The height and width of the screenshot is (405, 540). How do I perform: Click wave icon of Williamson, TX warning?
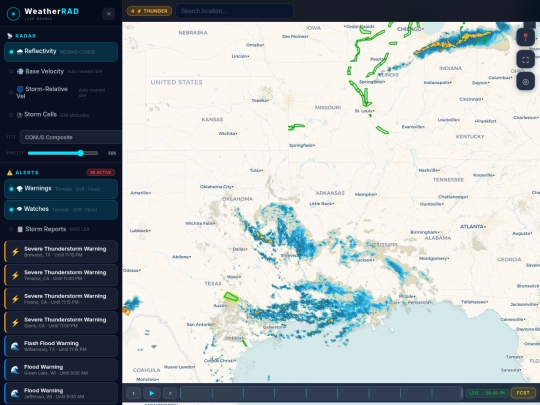pyautogui.click(x=15, y=346)
